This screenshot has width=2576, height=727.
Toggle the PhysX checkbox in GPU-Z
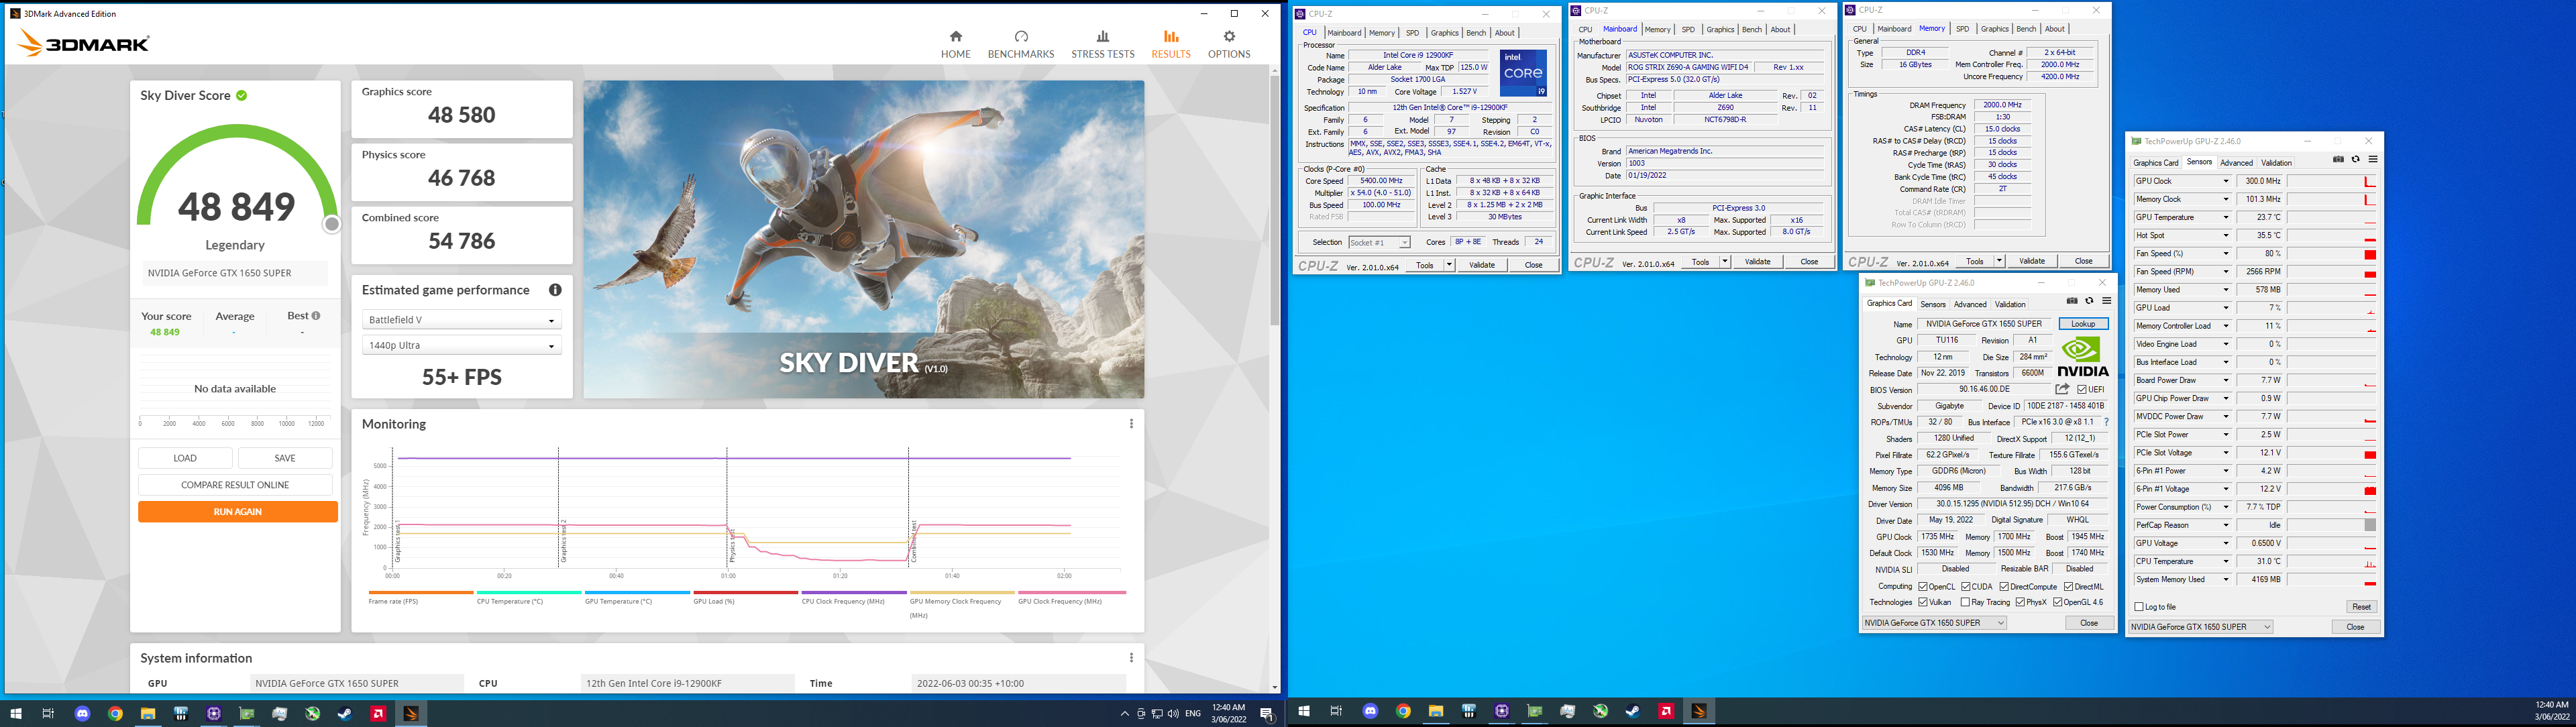(x=2021, y=603)
